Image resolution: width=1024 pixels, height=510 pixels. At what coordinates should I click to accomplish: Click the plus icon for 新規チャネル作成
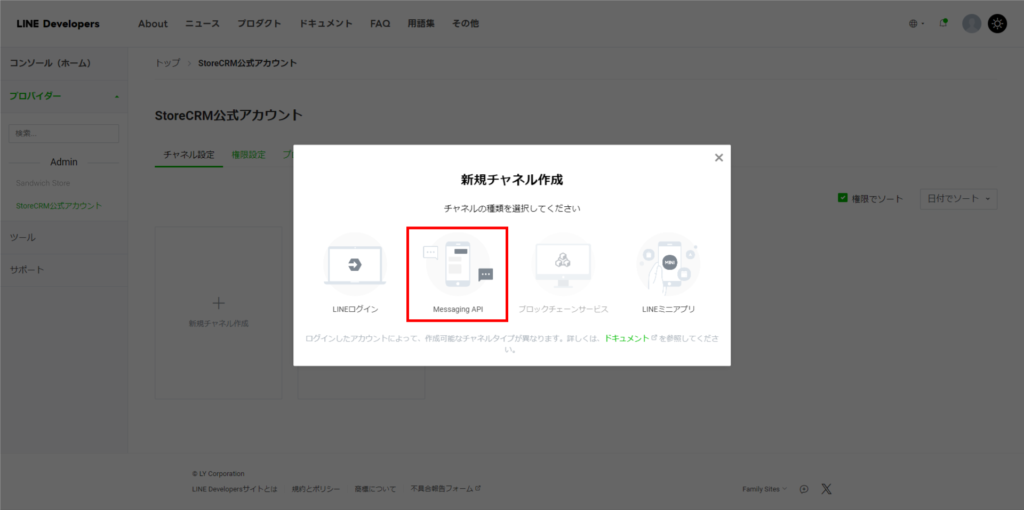(219, 303)
